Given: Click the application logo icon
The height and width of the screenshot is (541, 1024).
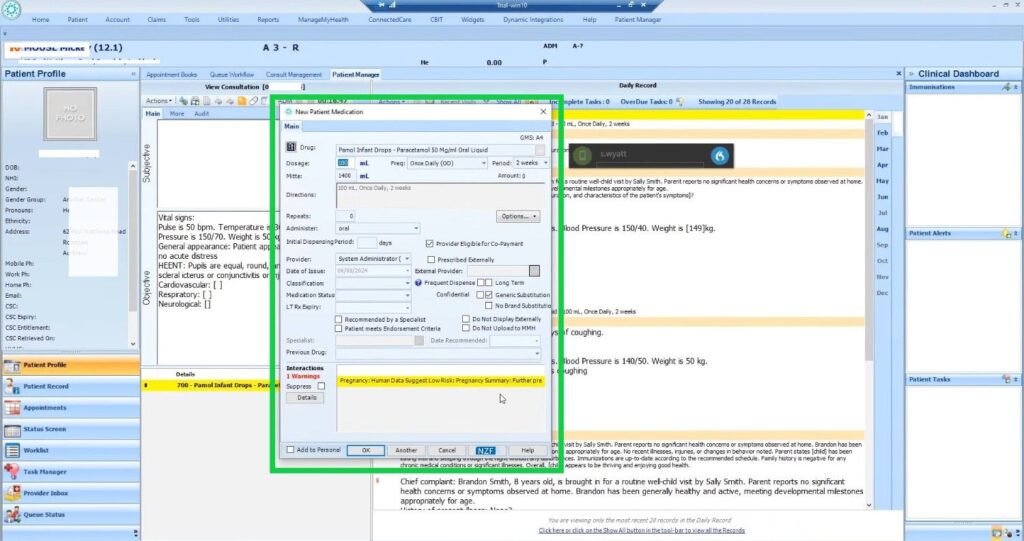Looking at the screenshot, I should [x=11, y=9].
